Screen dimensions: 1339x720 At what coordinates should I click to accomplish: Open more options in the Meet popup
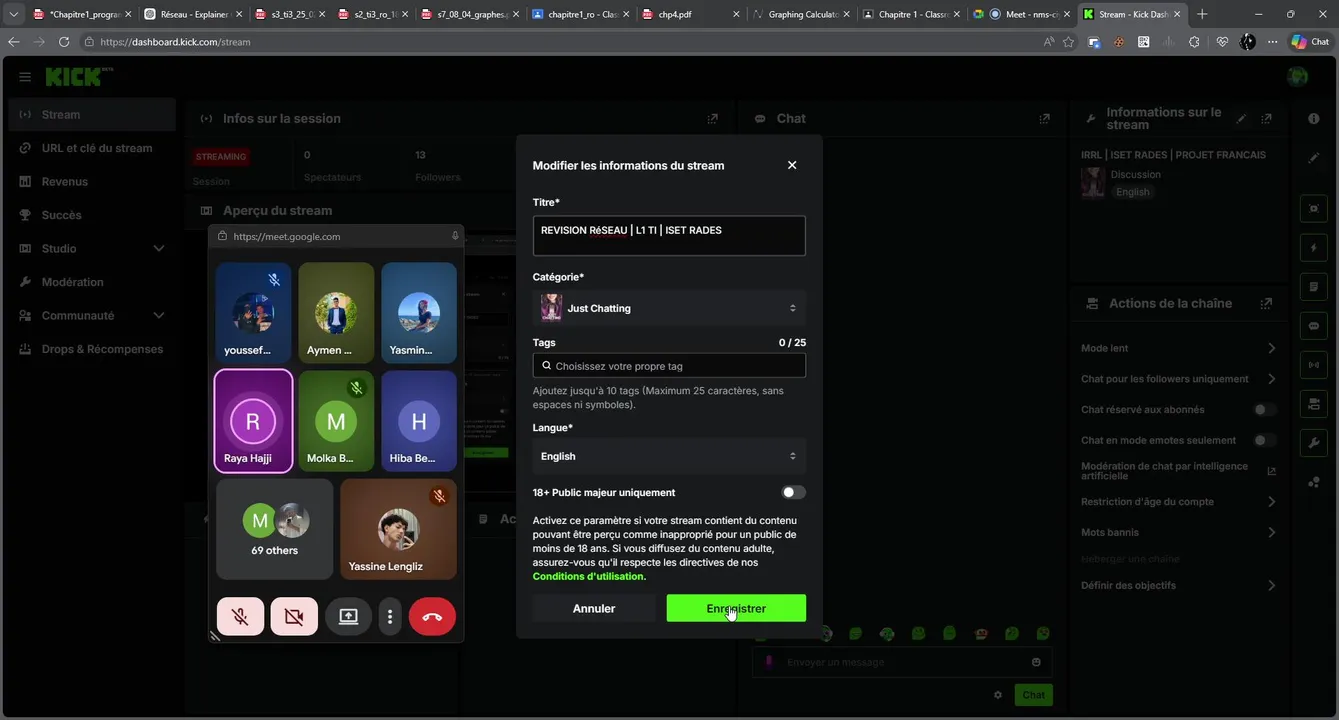pyautogui.click(x=390, y=617)
